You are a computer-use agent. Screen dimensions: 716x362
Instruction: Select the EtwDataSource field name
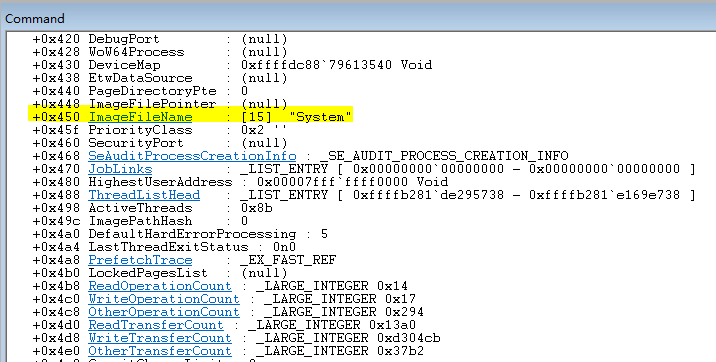click(140, 78)
